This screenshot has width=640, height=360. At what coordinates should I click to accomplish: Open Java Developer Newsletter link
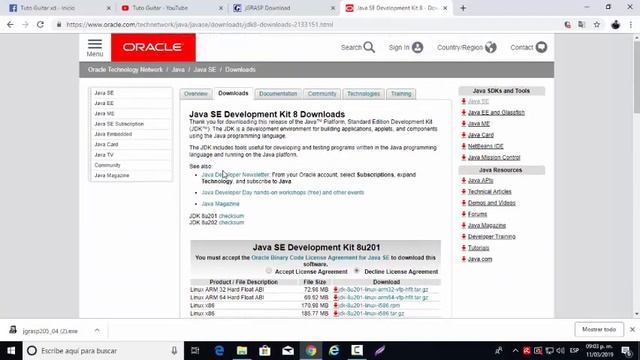[236, 174]
